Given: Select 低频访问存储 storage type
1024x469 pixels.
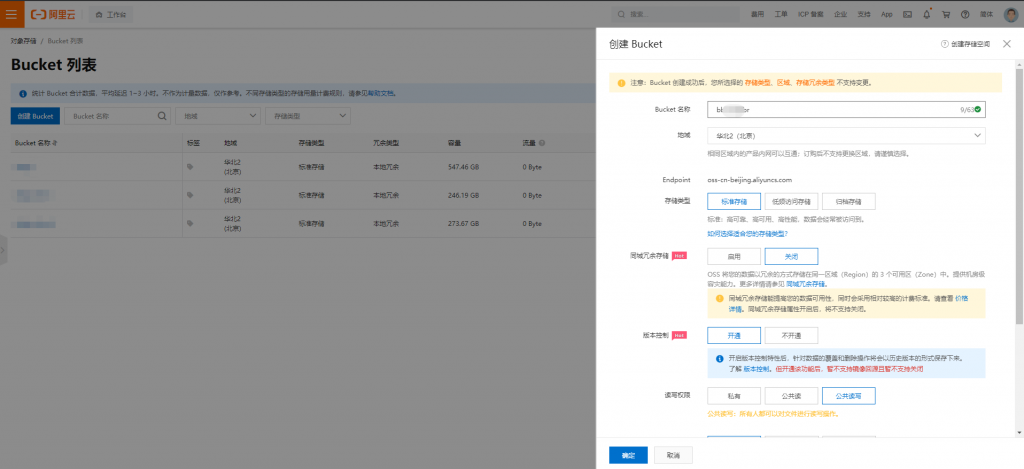Looking at the screenshot, I should (x=791, y=202).
